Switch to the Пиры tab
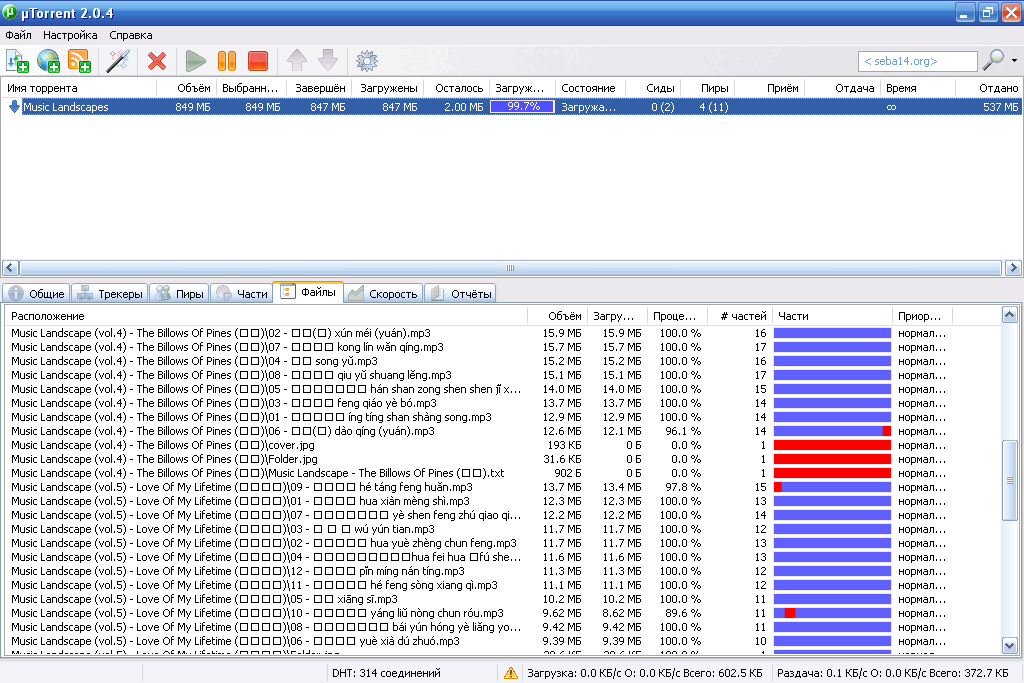 pos(180,294)
